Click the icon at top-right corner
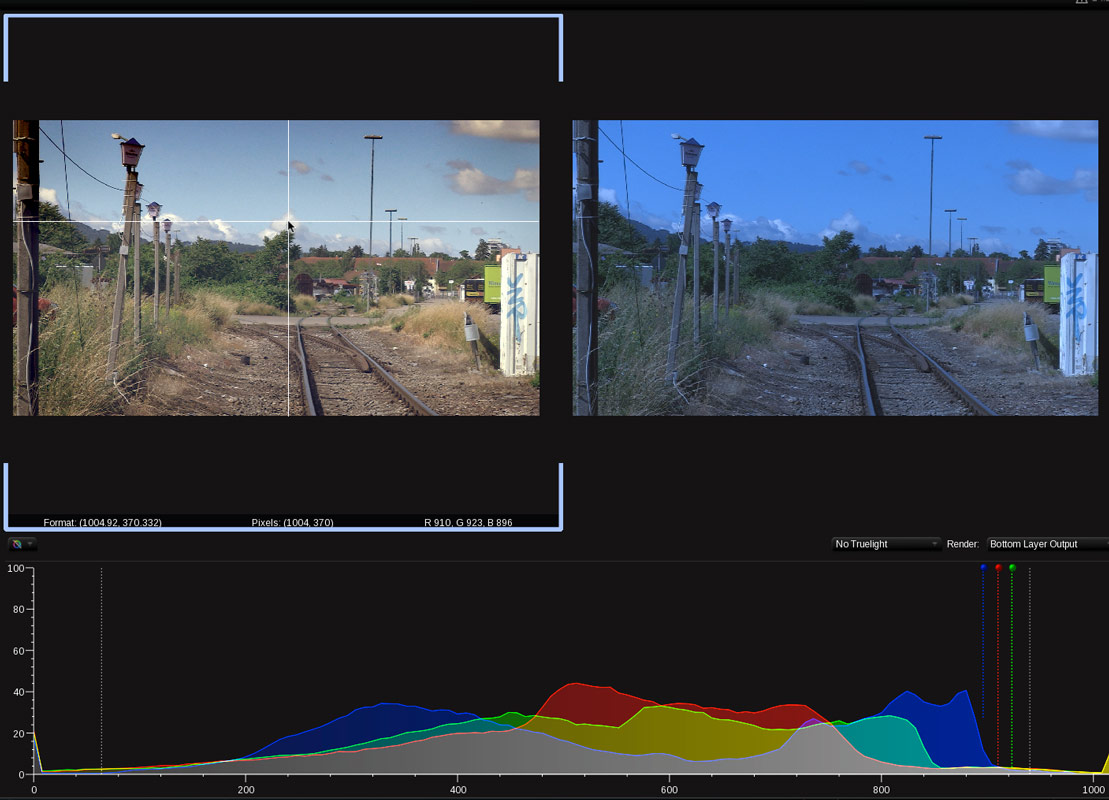 pyautogui.click(x=1082, y=3)
